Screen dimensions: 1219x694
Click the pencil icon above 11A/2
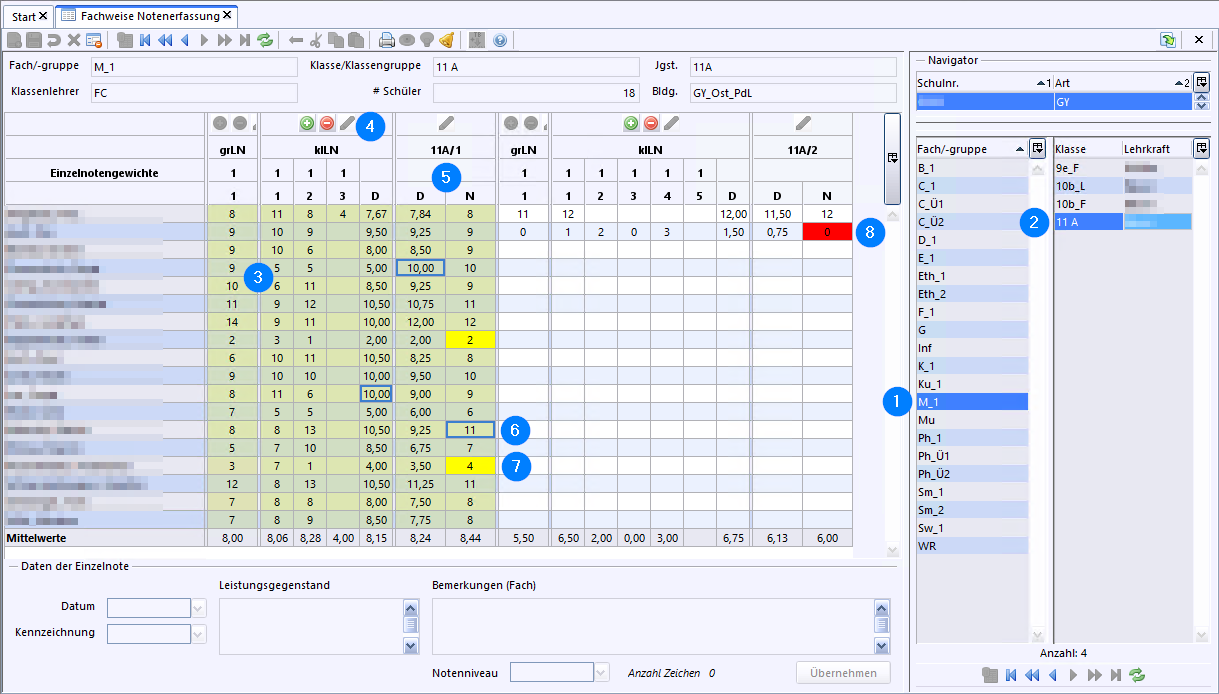pos(802,124)
